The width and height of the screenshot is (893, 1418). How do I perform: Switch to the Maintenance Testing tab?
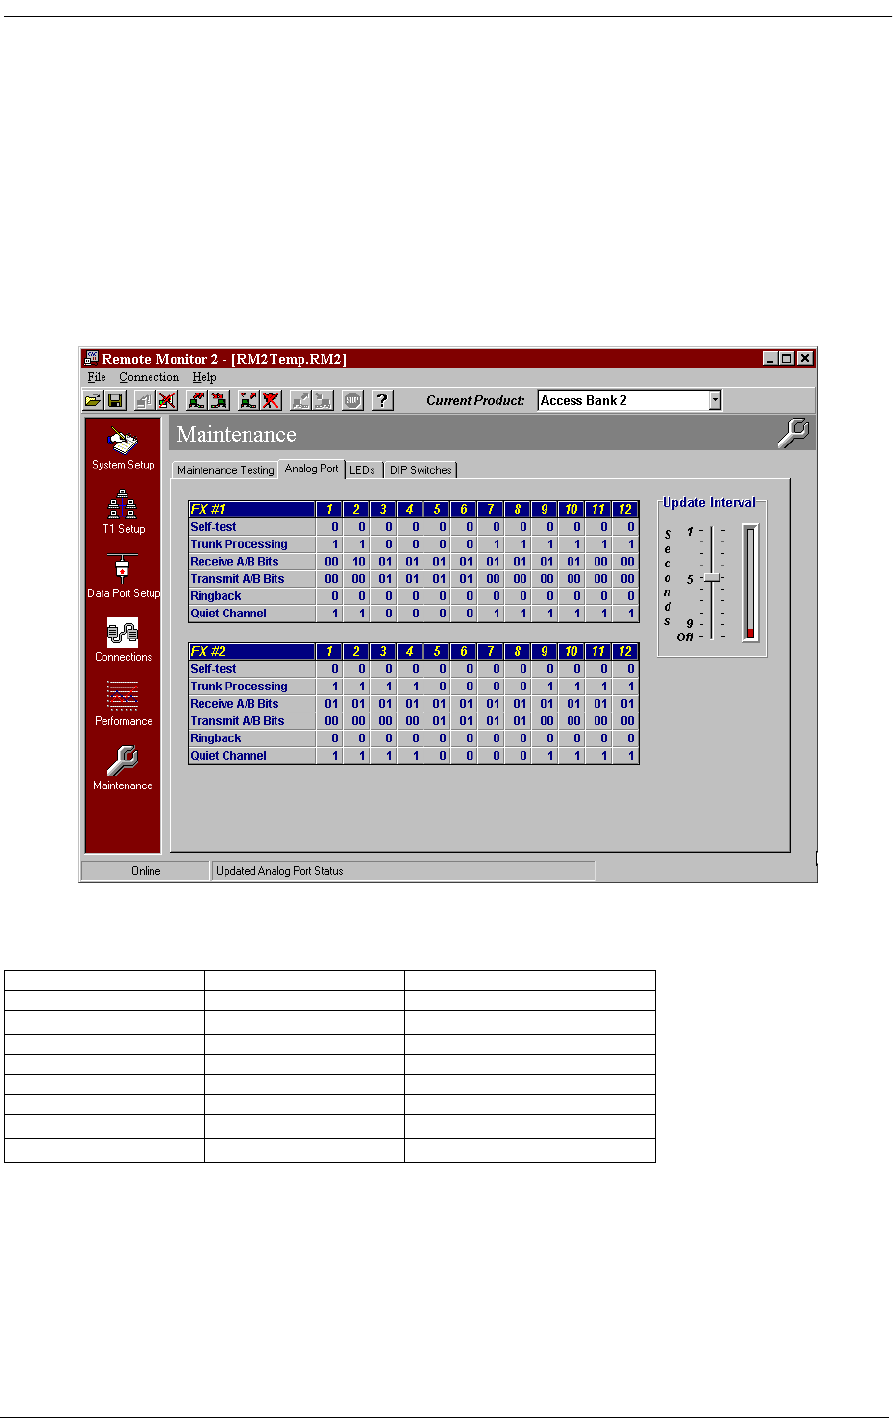[x=225, y=470]
